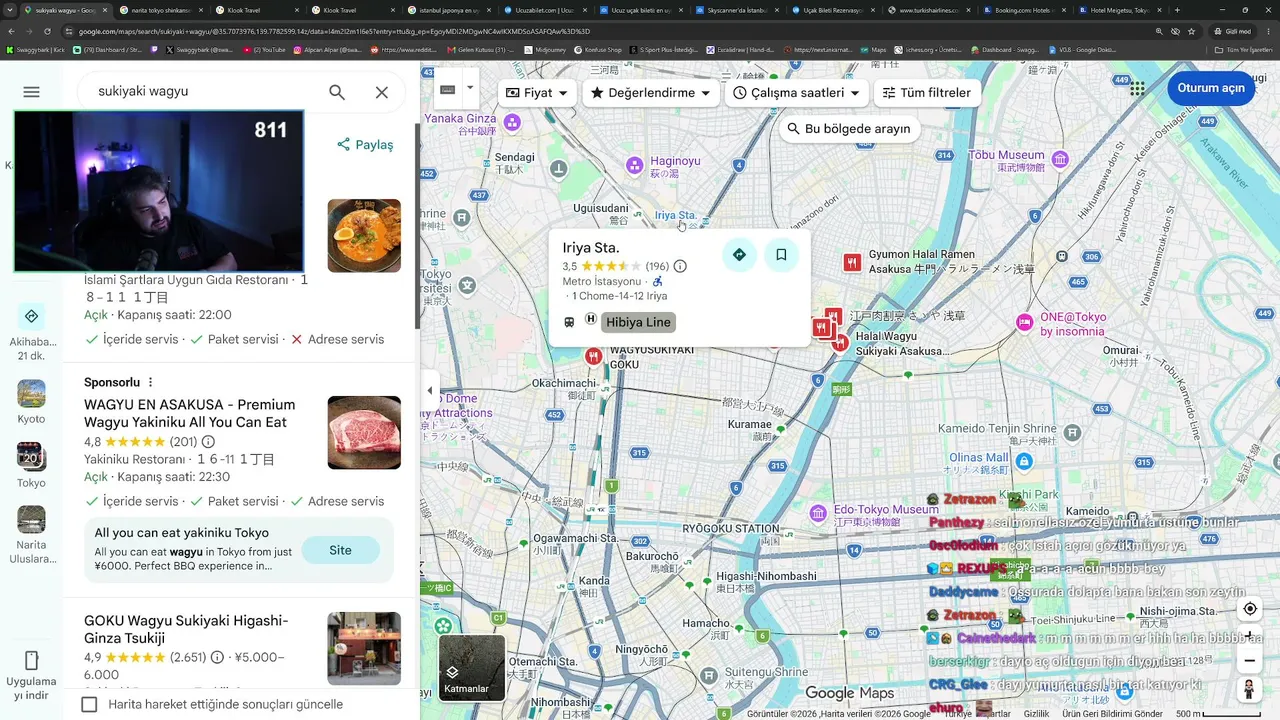Select the Hibiya Line chip
The width and height of the screenshot is (1280, 720).
pyautogui.click(x=638, y=322)
